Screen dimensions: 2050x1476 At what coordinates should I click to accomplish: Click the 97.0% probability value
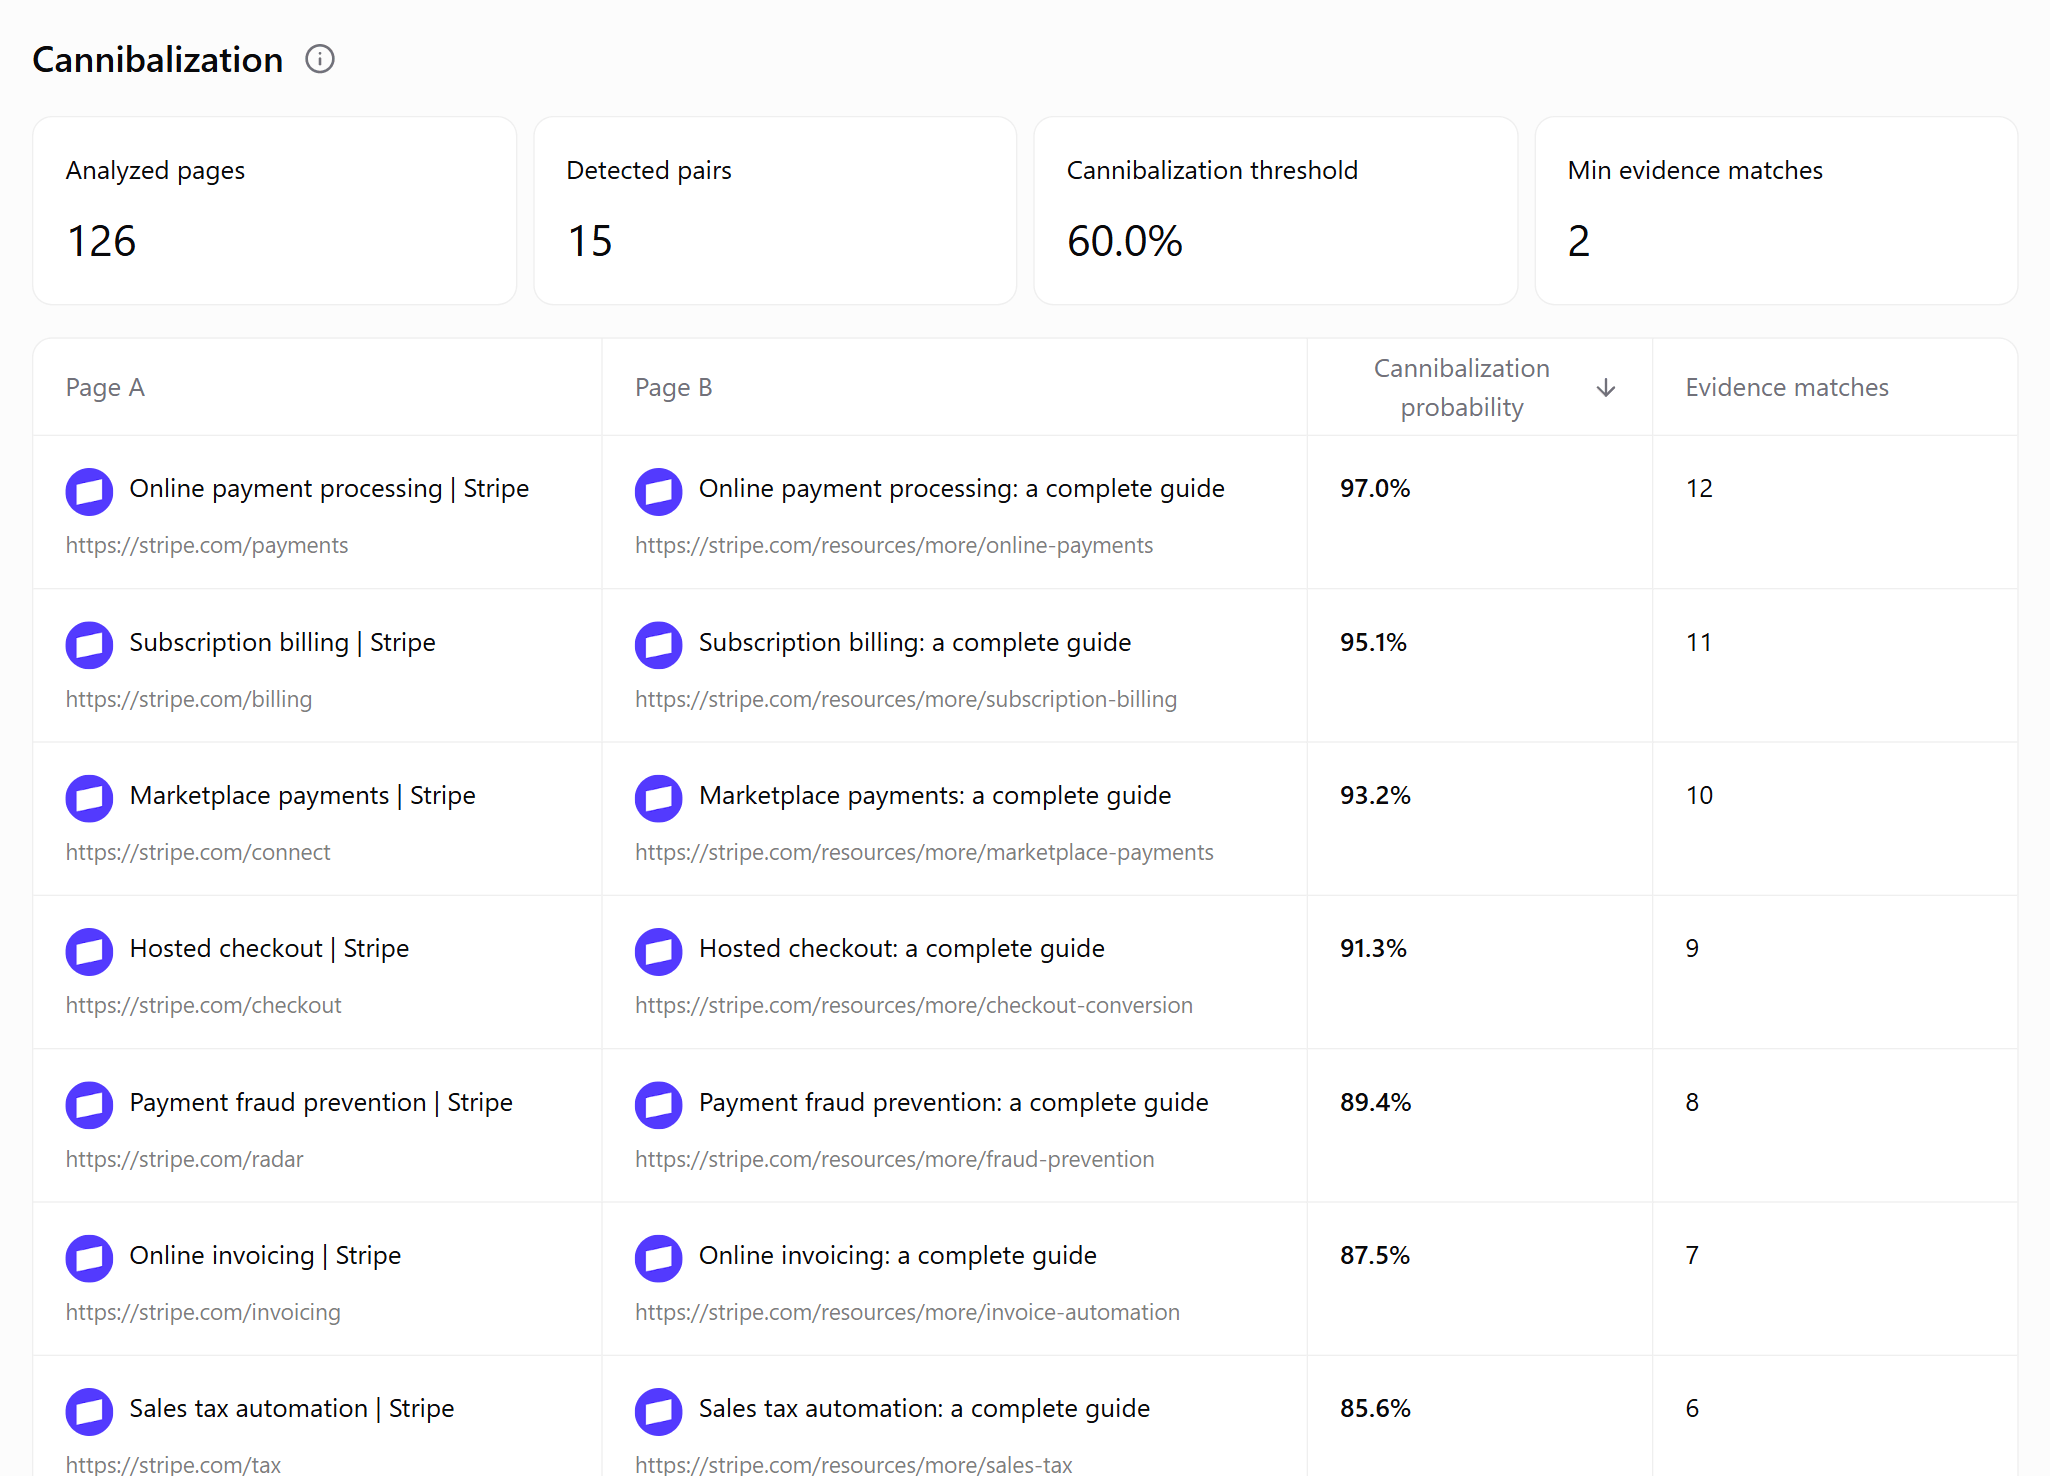coord(1375,488)
